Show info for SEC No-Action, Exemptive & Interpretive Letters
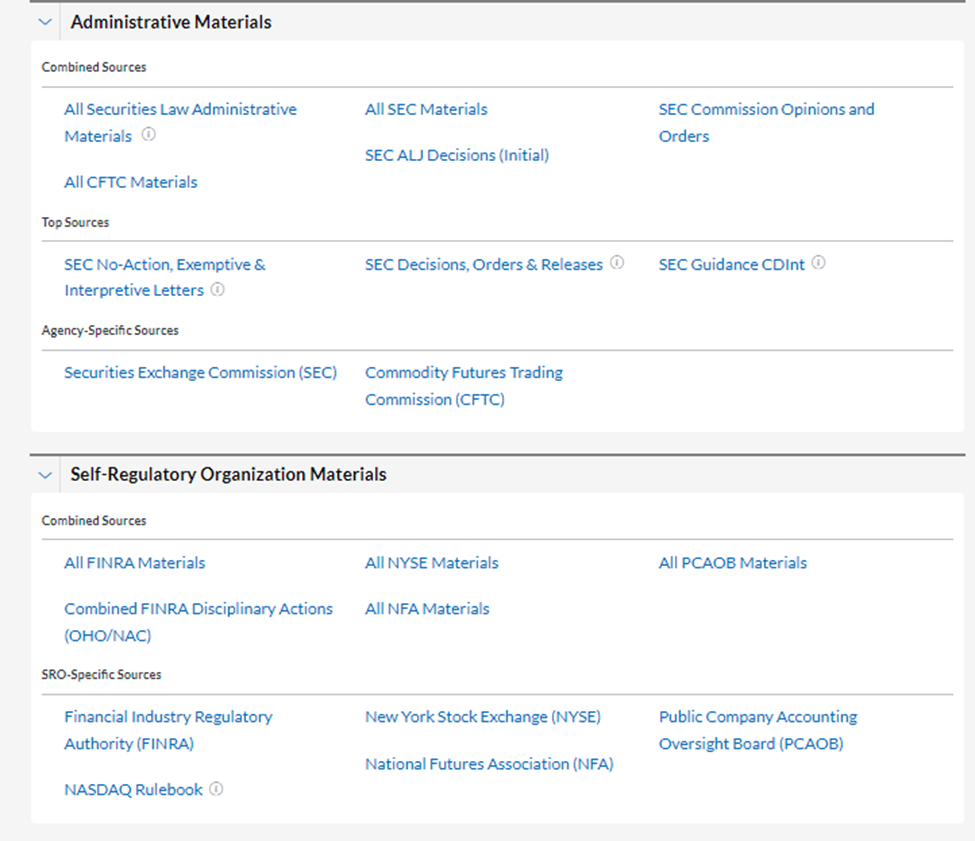Screen dimensions: 975x841 [x=218, y=290]
